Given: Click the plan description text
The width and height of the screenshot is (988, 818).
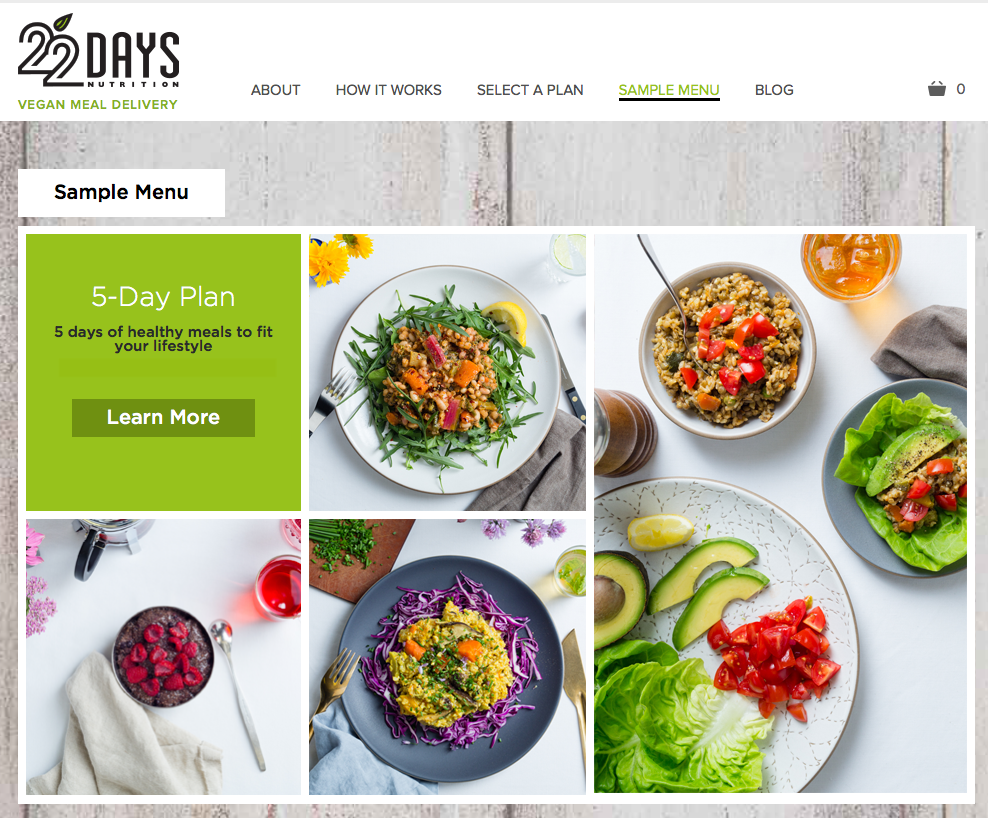Looking at the screenshot, I should click(163, 338).
